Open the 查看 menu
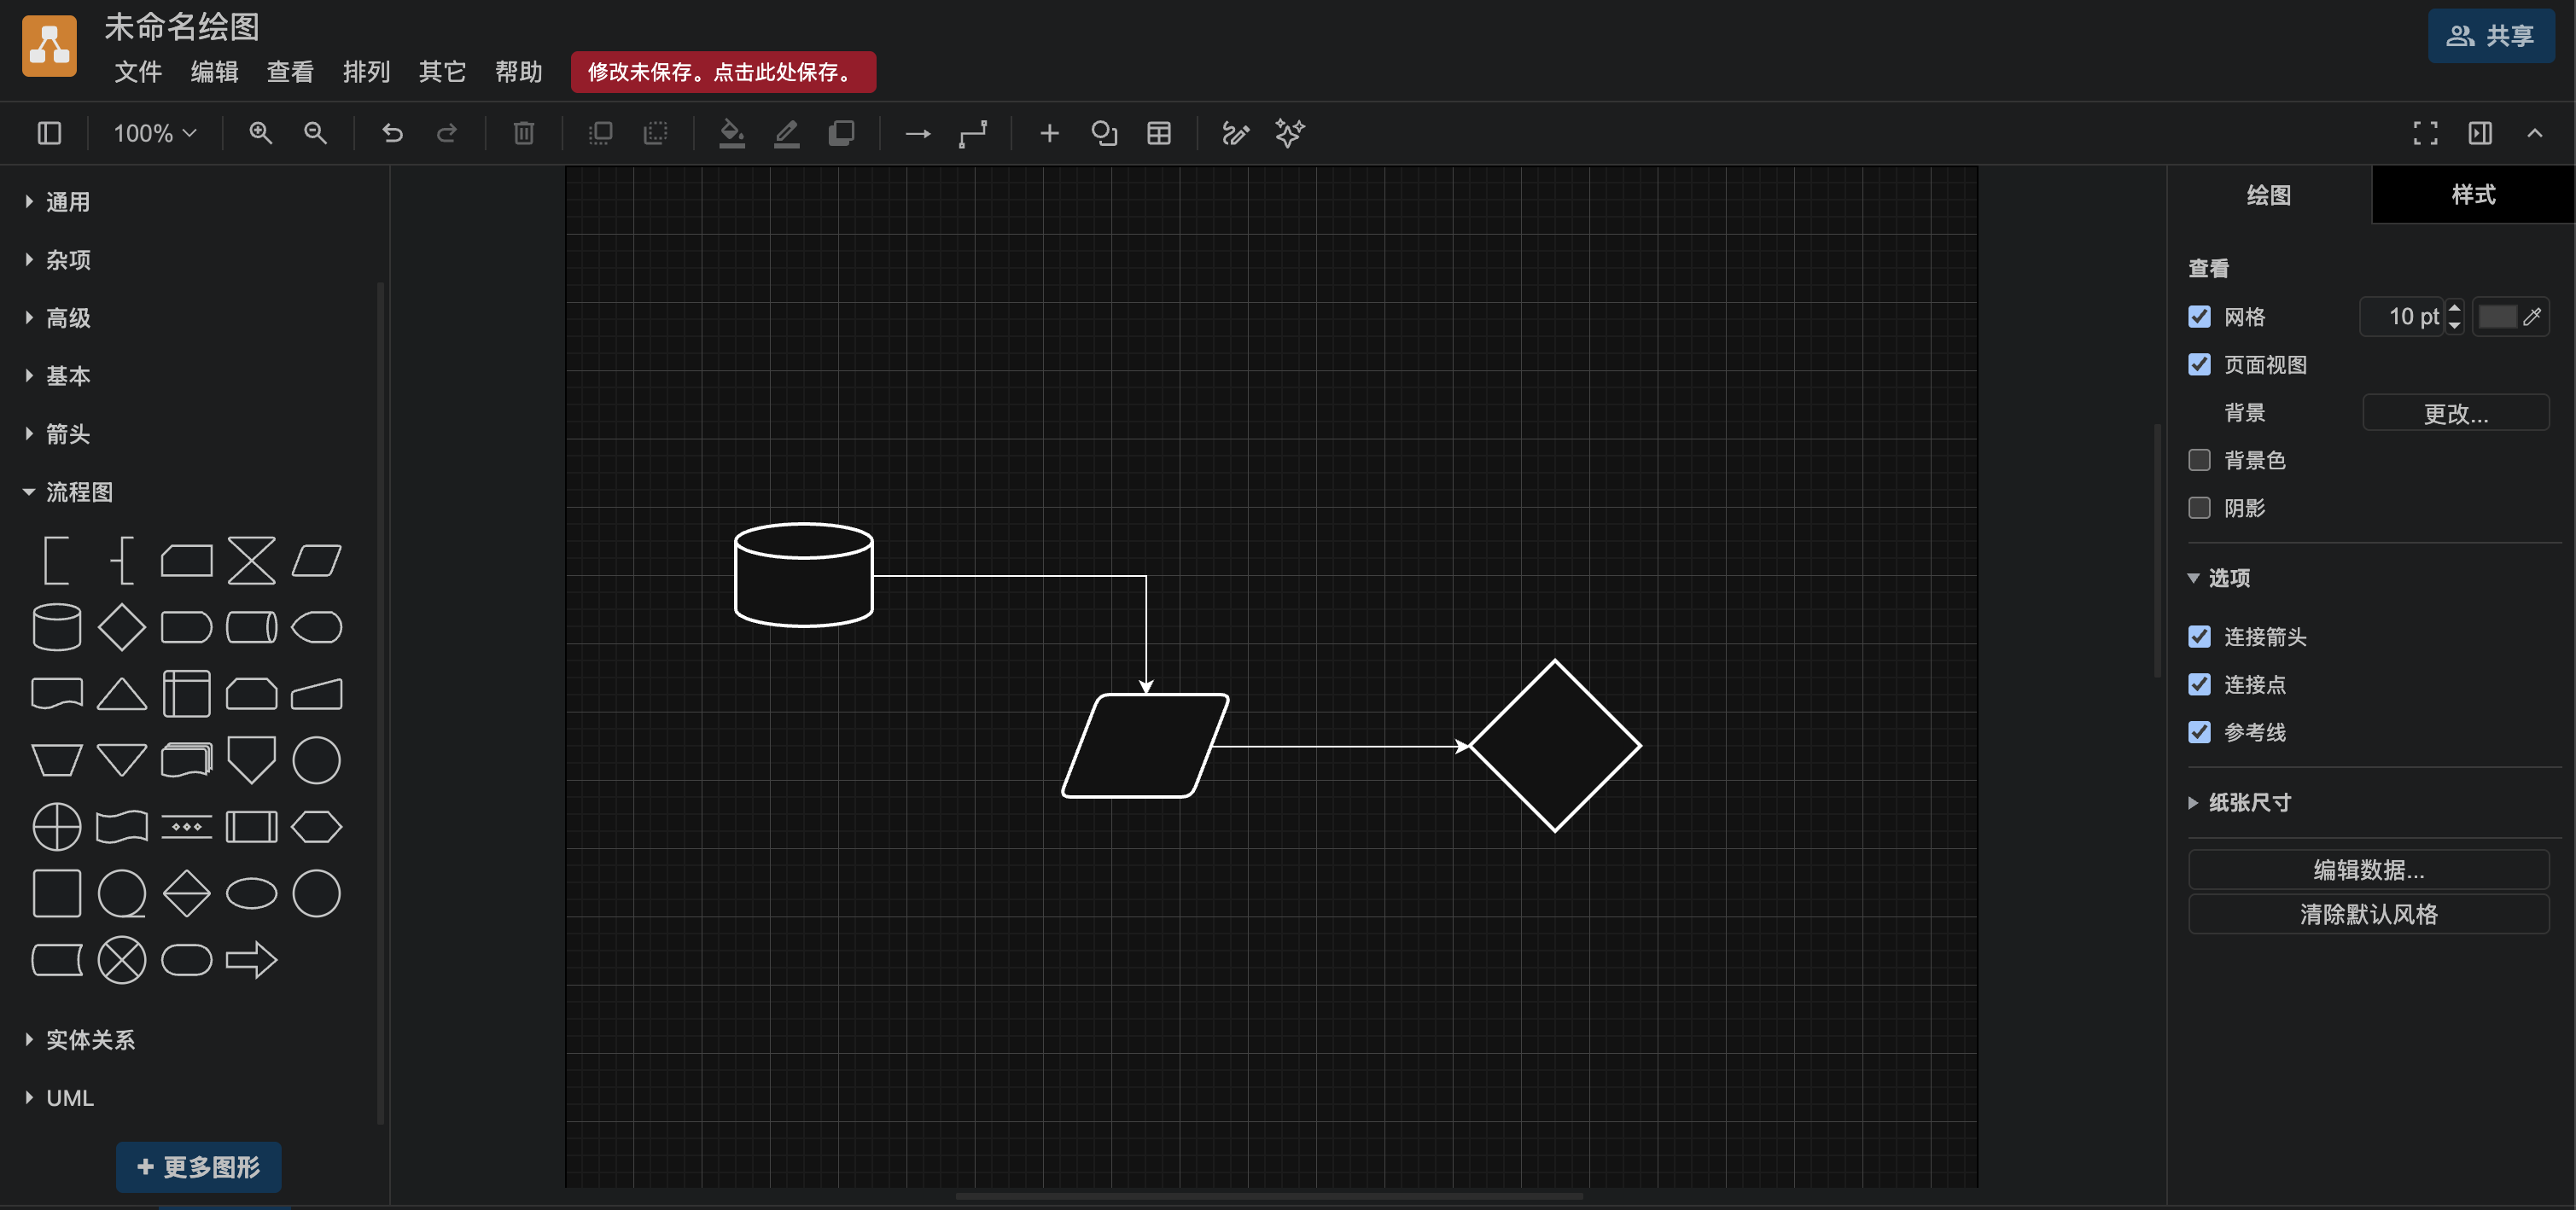Viewport: 2576px width, 1210px height. tap(290, 72)
